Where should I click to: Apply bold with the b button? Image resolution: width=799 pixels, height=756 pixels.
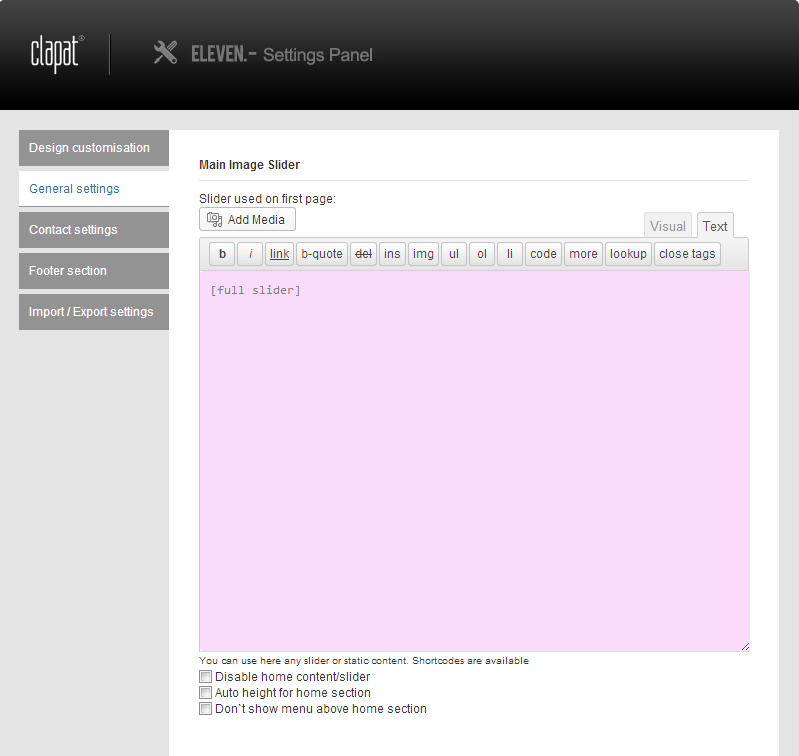[222, 254]
